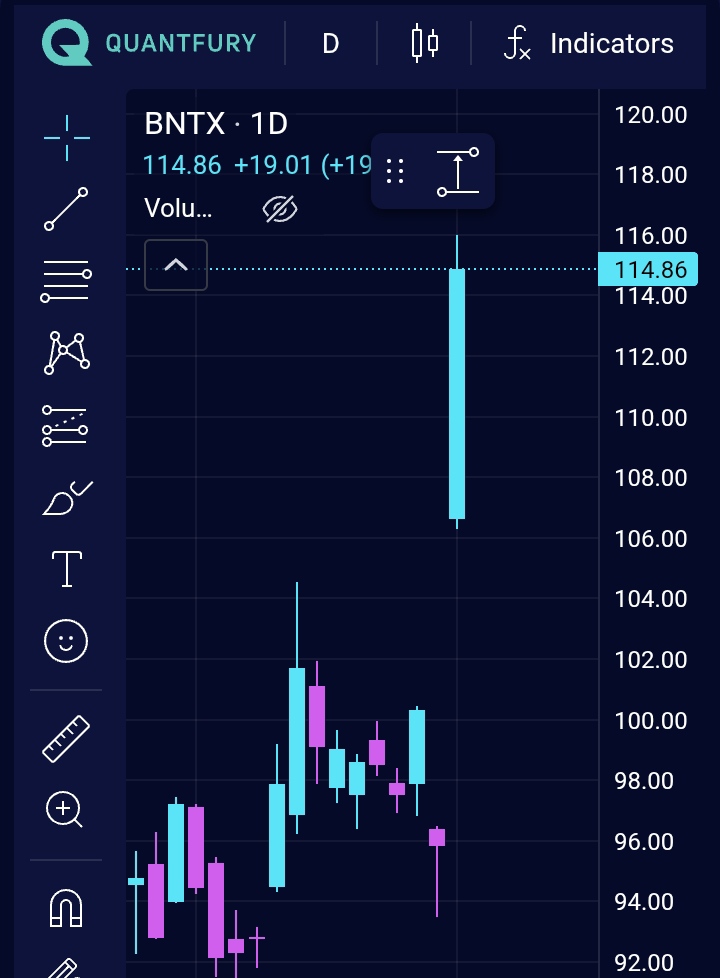Select the trend line drawing tool
This screenshot has height=978, width=720.
(66, 209)
